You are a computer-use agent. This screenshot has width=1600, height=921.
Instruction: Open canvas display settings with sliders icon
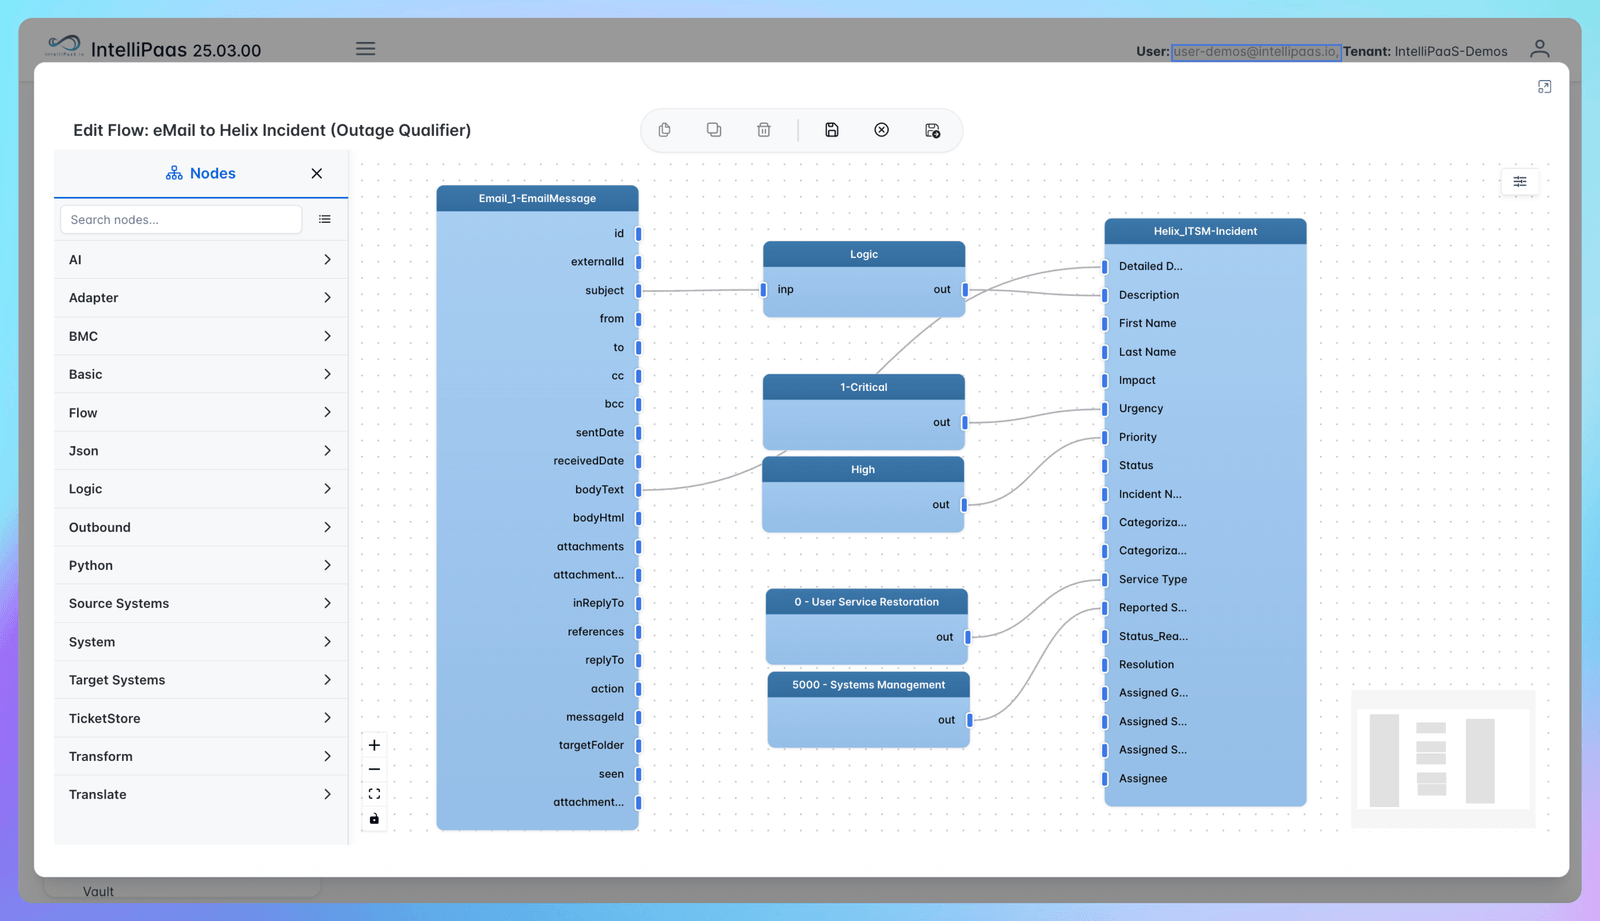coord(1519,182)
